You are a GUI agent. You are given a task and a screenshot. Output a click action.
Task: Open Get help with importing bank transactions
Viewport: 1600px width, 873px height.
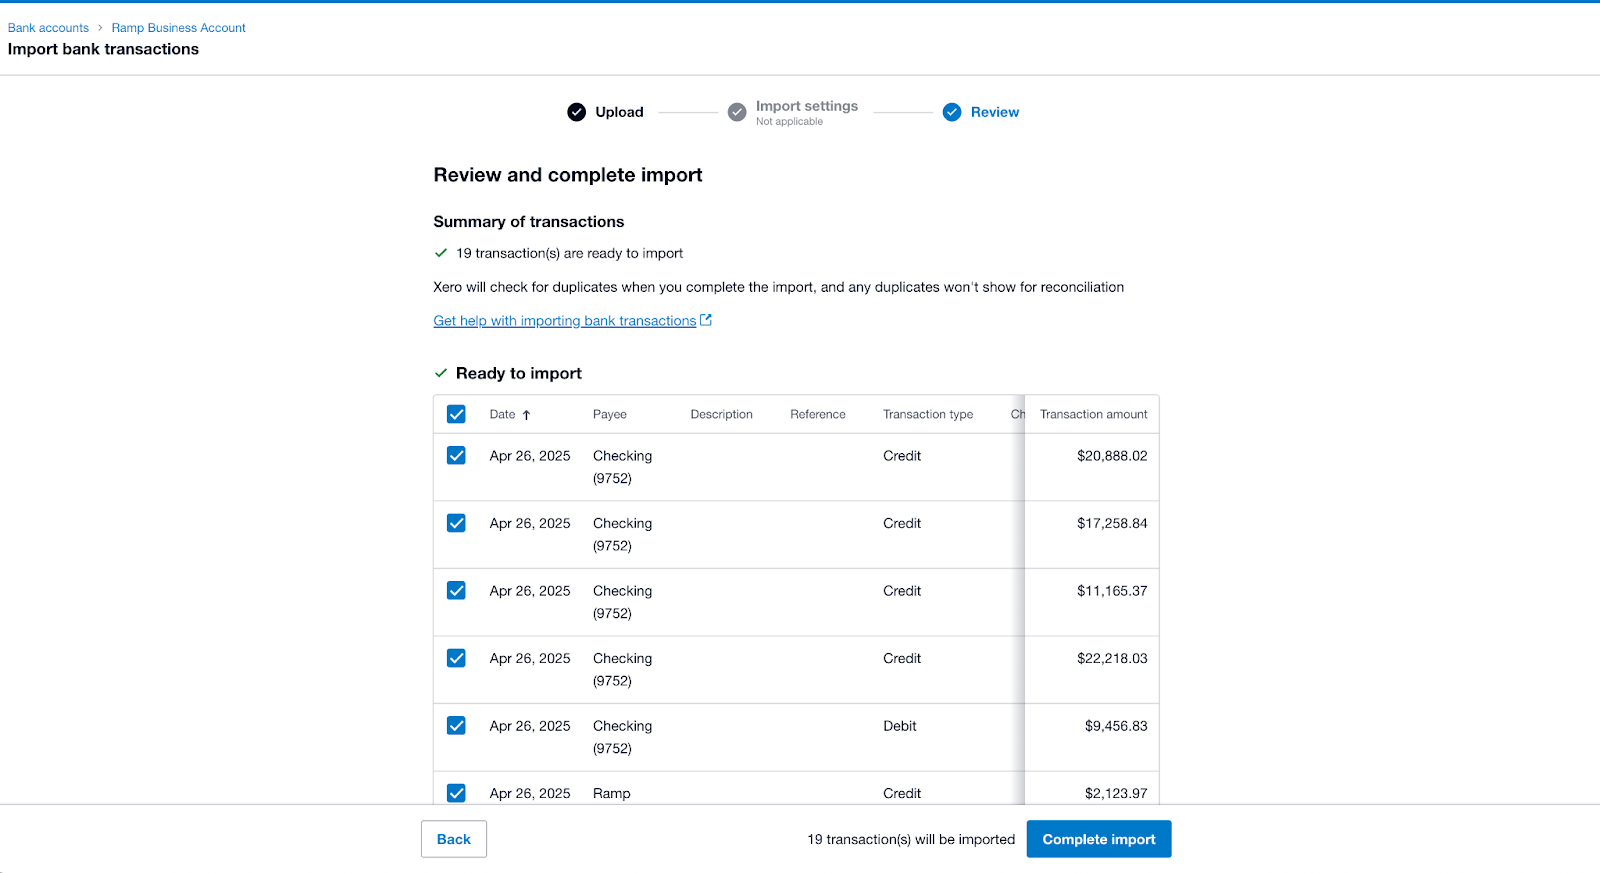[x=565, y=321]
